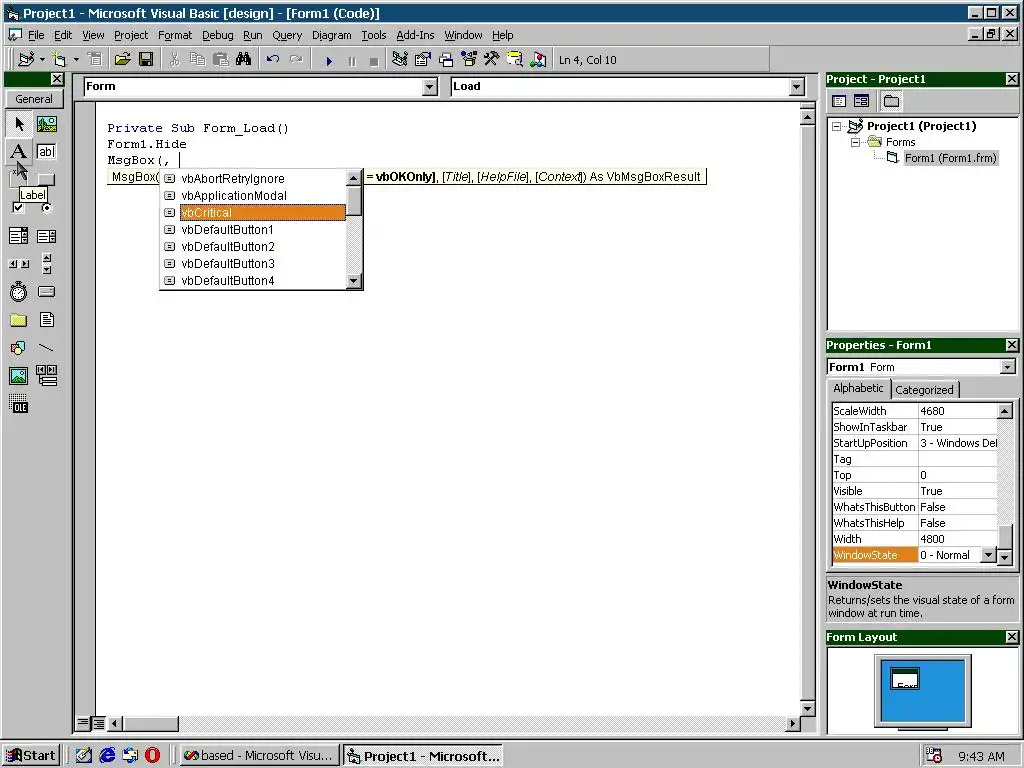Click the Open Project toolbar icon
The image size is (1024, 768).
pos(122,60)
